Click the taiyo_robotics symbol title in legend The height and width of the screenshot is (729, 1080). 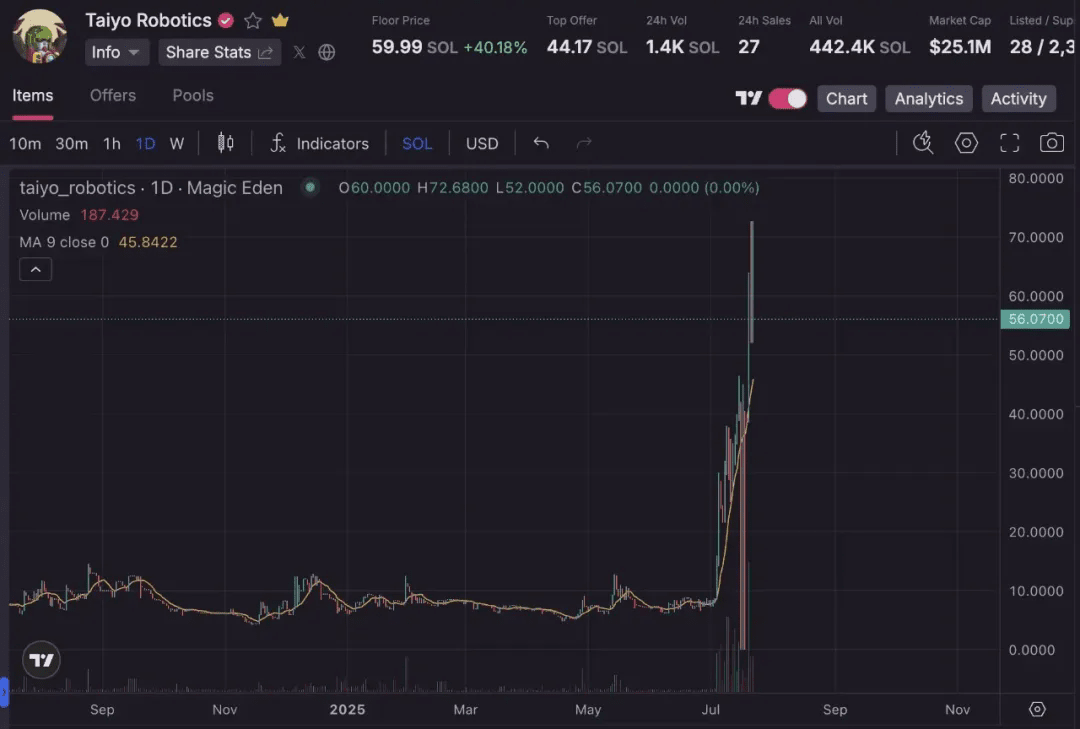point(151,187)
